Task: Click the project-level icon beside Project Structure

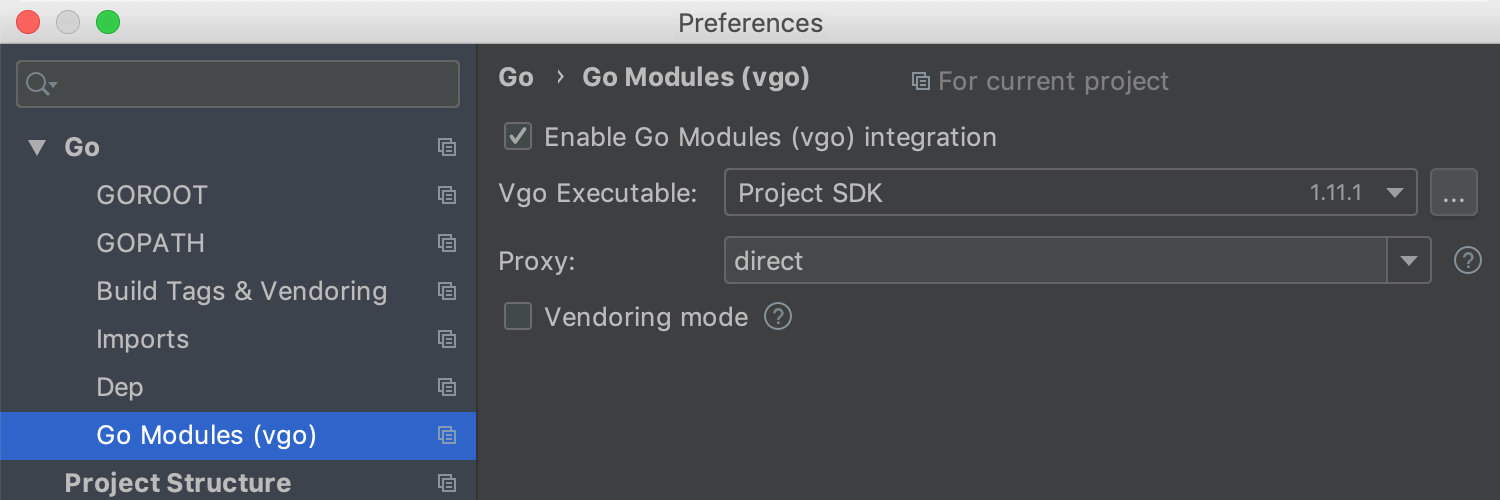Action: click(x=447, y=483)
